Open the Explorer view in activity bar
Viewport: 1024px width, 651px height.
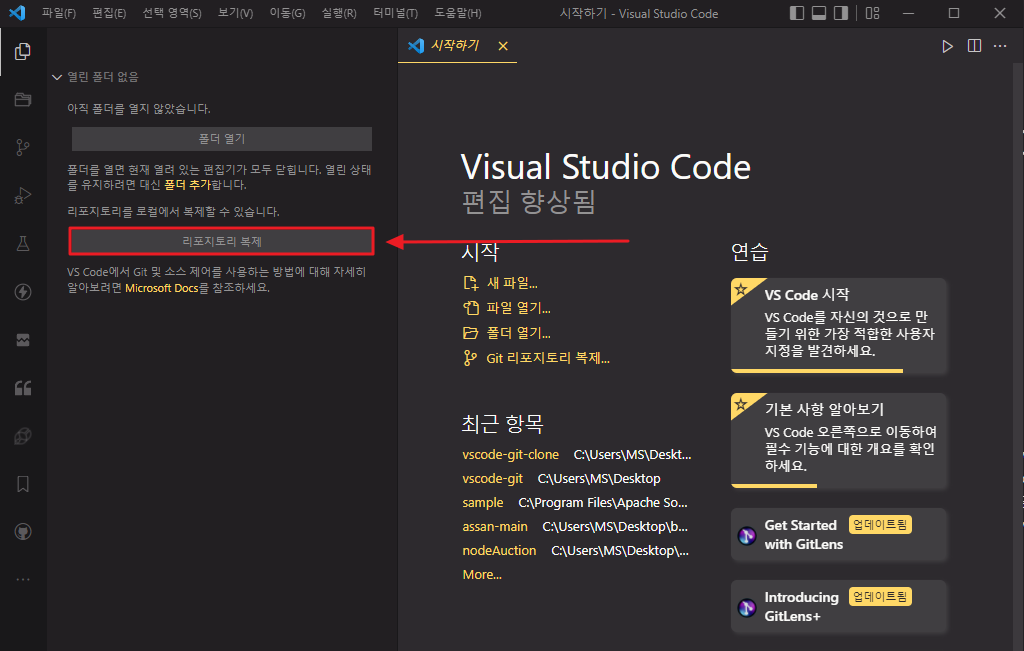23,52
